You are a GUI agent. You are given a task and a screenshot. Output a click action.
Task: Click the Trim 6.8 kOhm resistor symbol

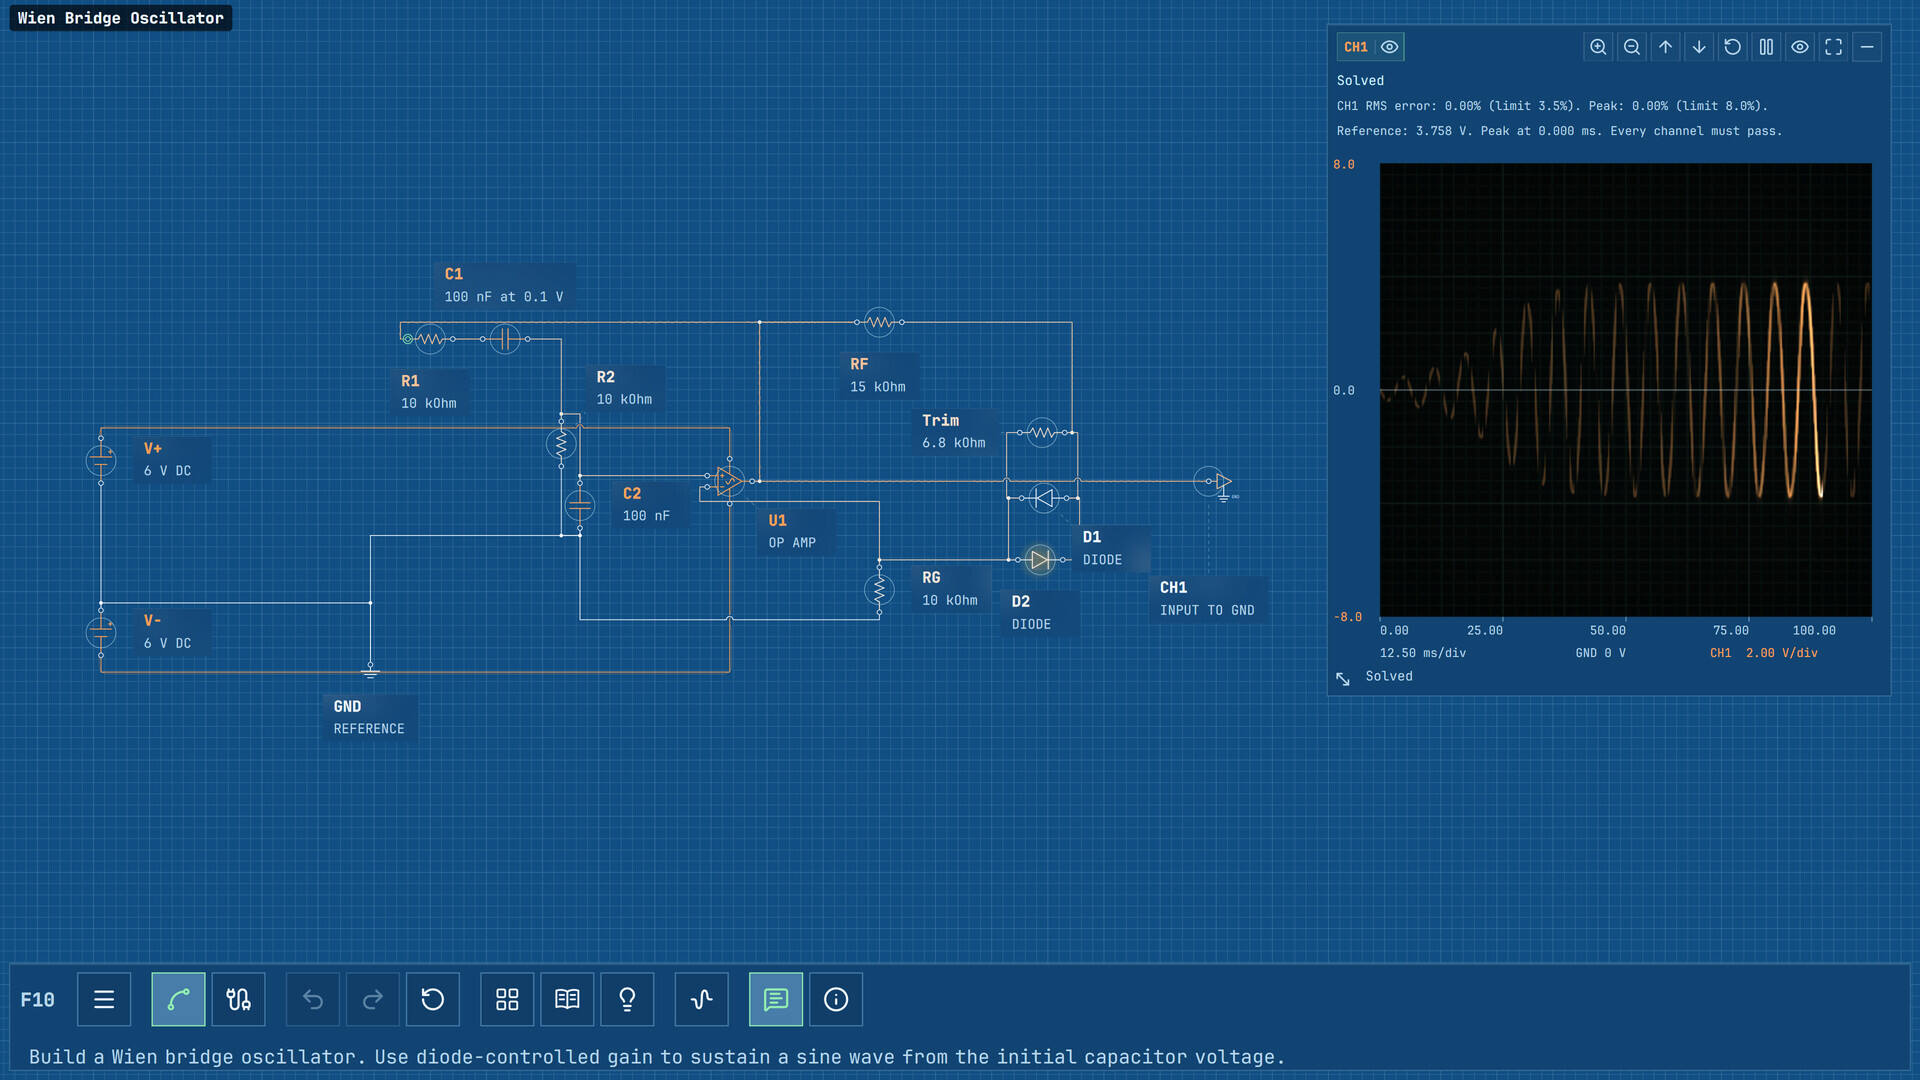1042,433
